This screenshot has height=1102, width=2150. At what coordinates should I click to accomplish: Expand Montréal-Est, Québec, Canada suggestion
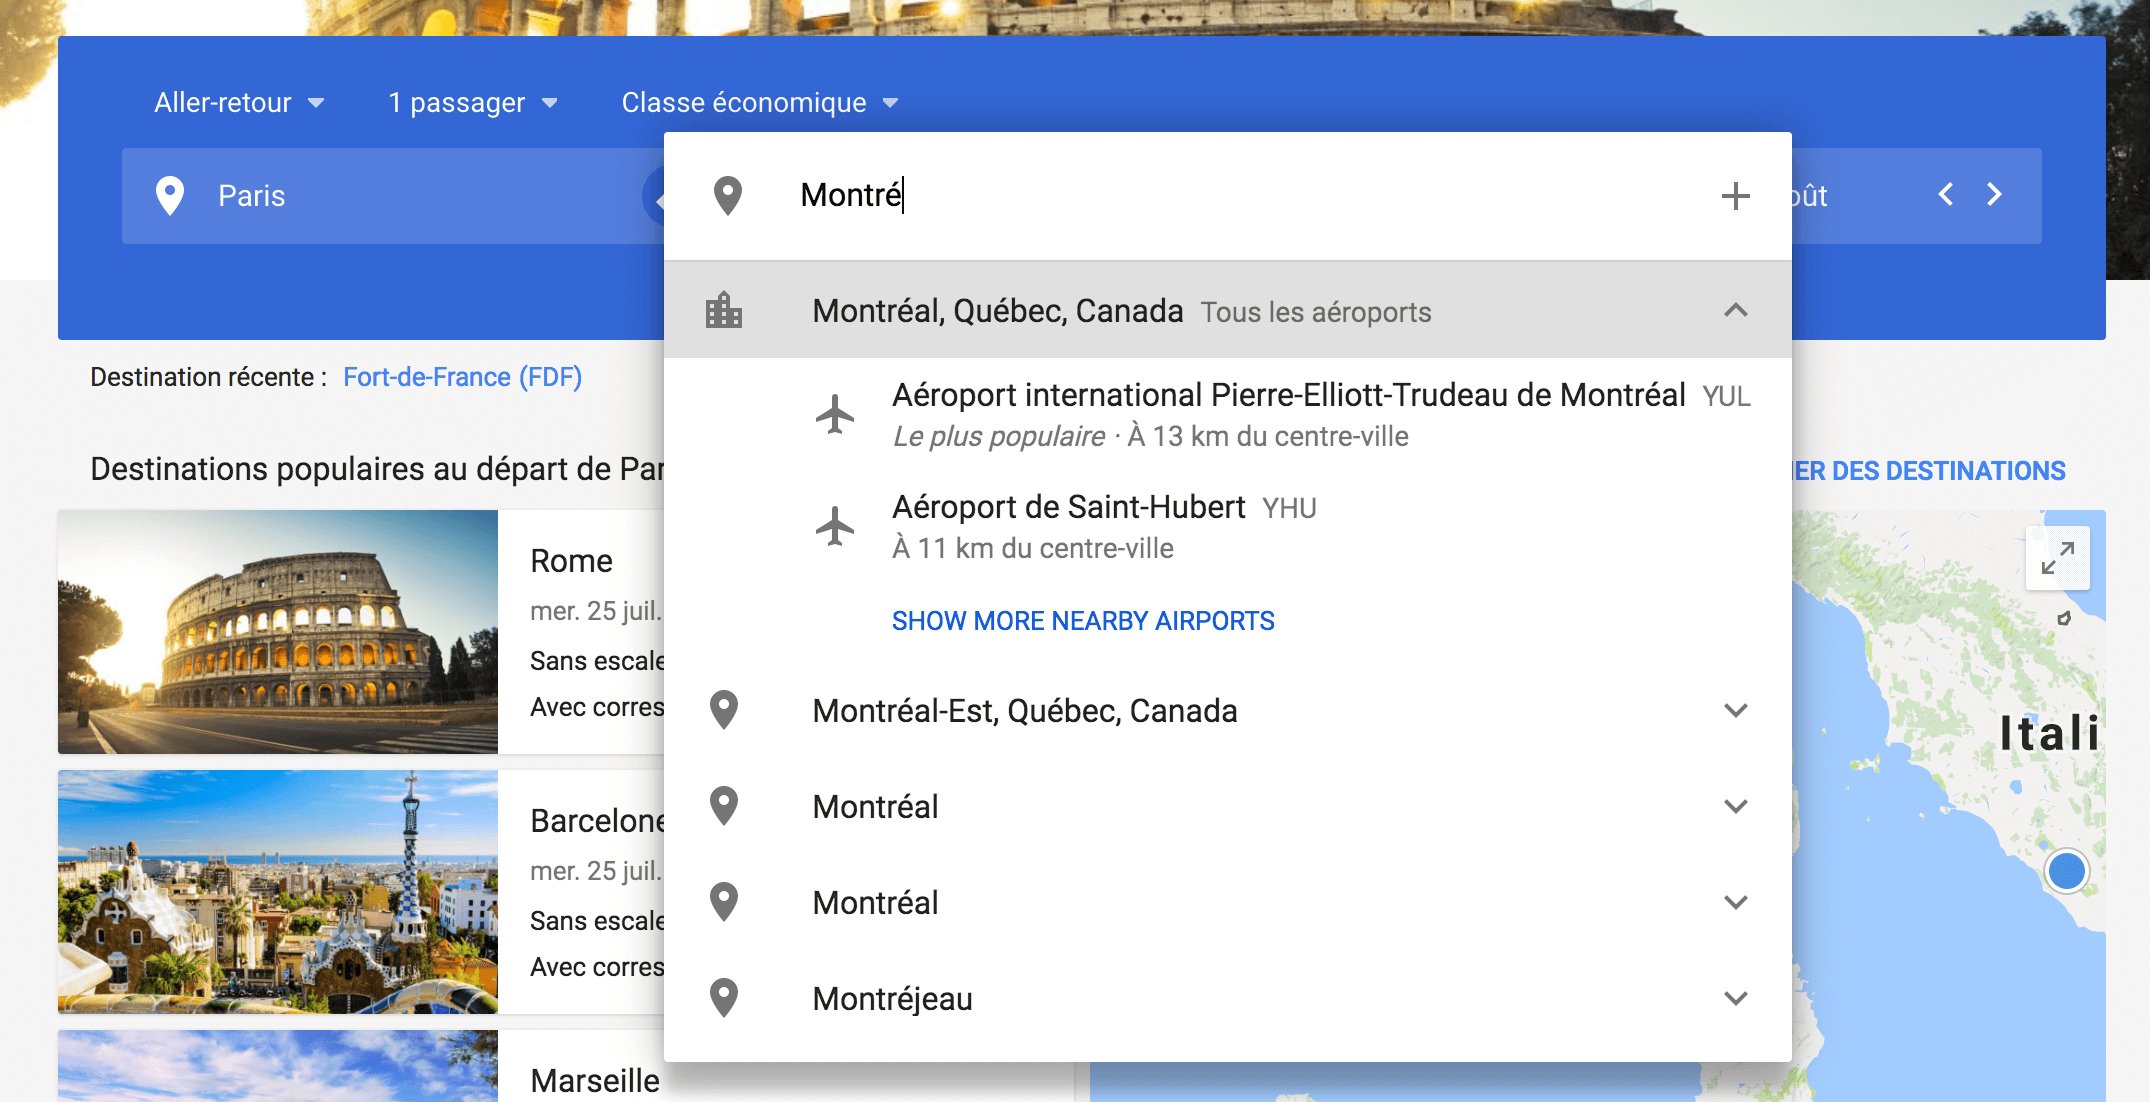(1735, 710)
